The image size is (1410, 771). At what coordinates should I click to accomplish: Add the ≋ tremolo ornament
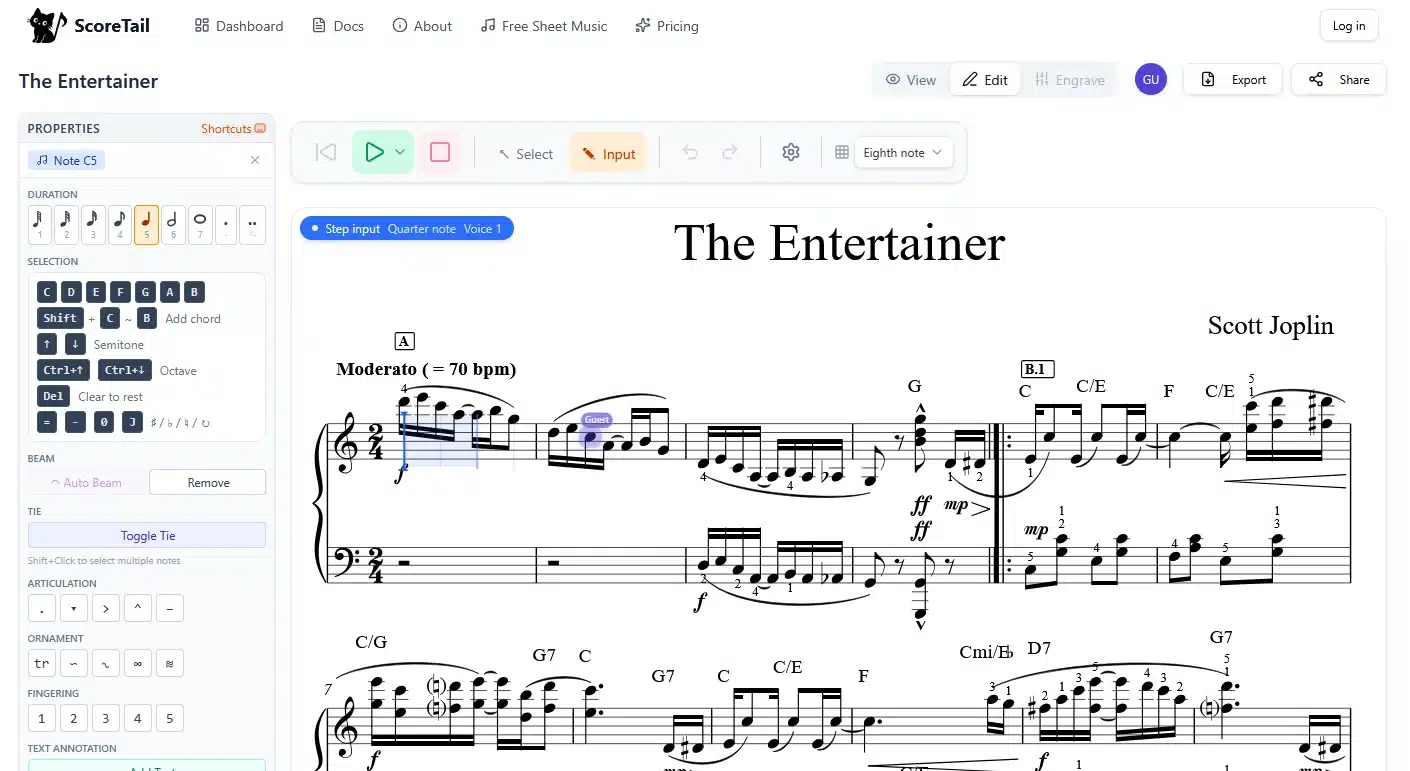(169, 663)
